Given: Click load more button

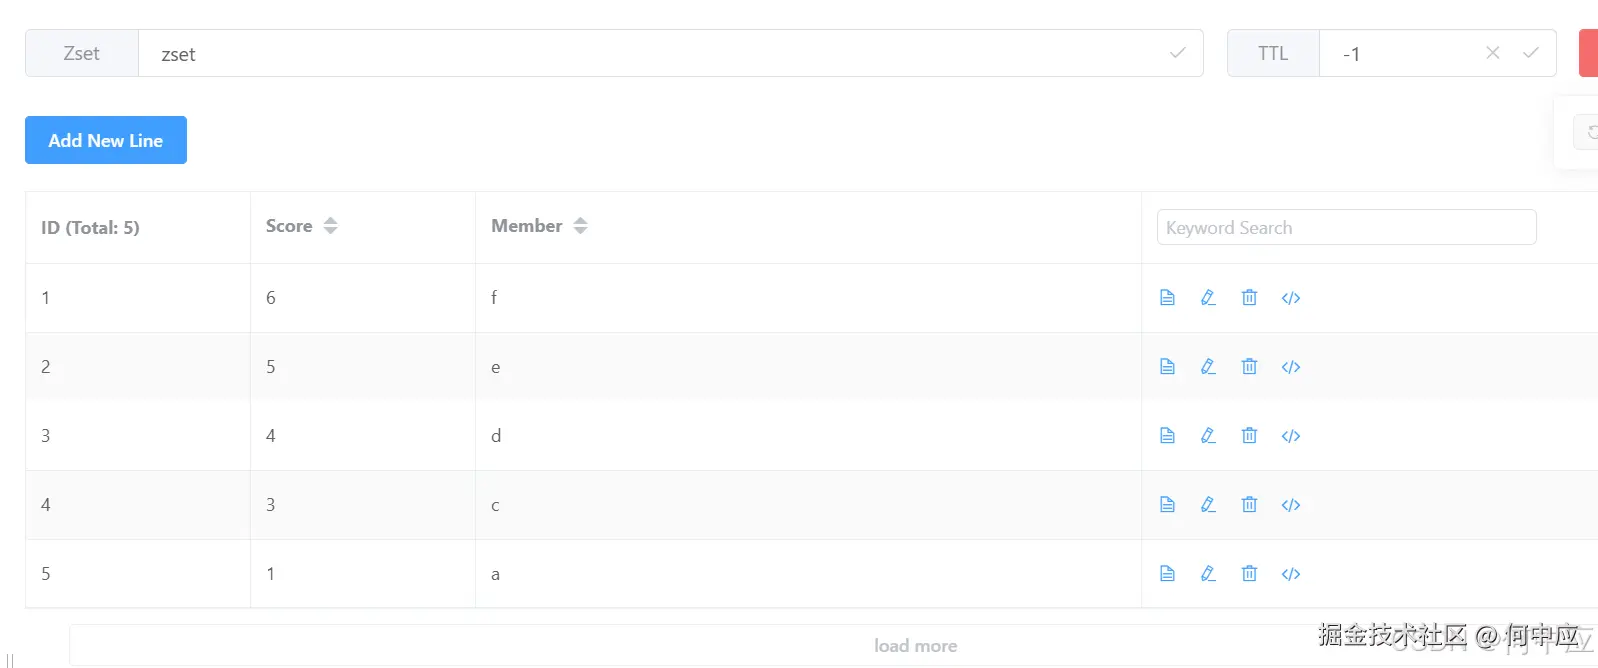Looking at the screenshot, I should [x=915, y=646].
